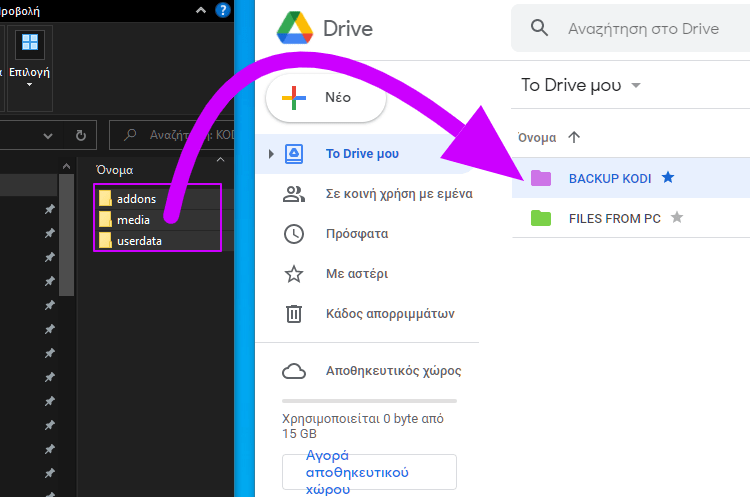Click the shared-with-me people icon
This screenshot has width=750, height=497.
click(x=294, y=194)
